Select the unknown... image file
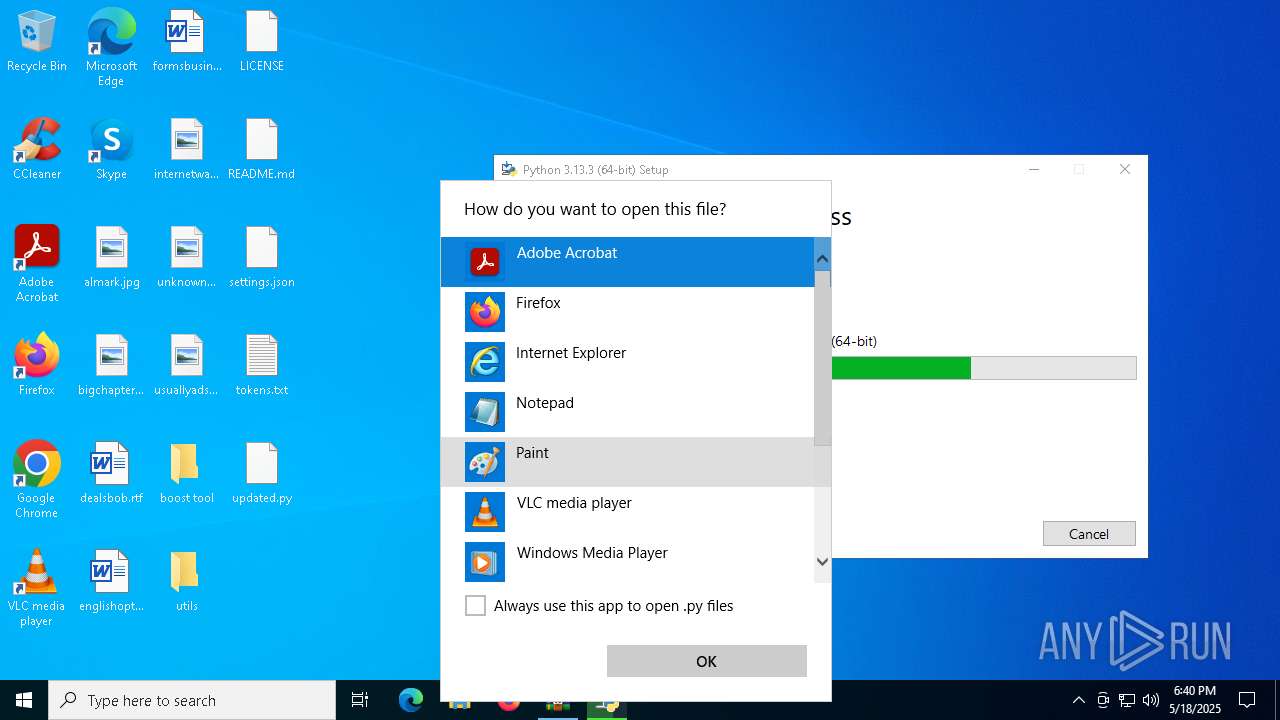The width and height of the screenshot is (1280, 720). click(x=187, y=258)
